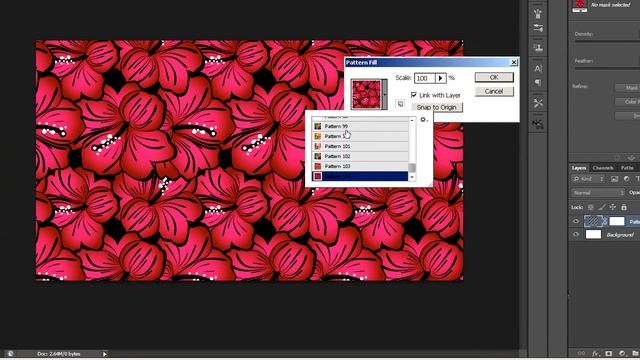Lock all padlock icon
Screen dimensions: 640x360
[x=624, y=207]
